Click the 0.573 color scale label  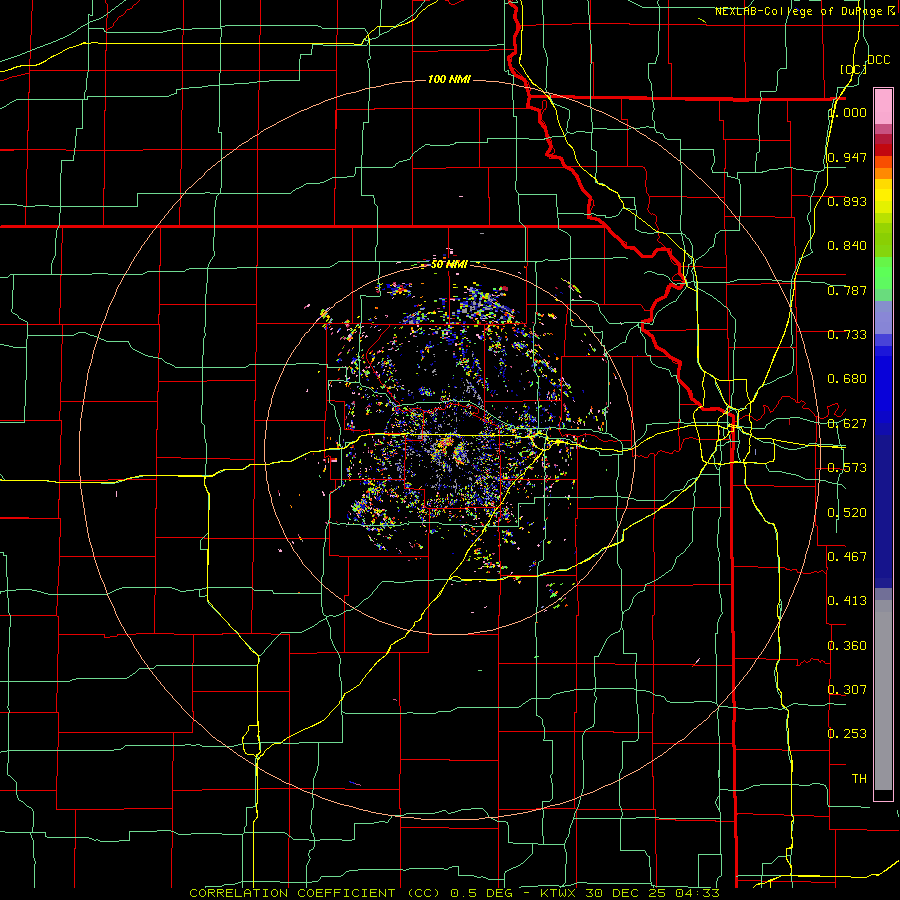(x=847, y=468)
